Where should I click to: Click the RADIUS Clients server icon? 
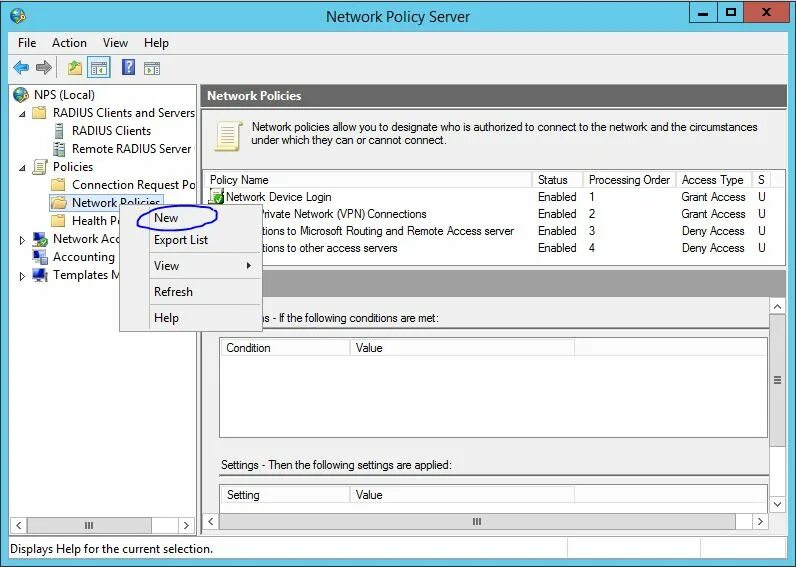[x=59, y=130]
